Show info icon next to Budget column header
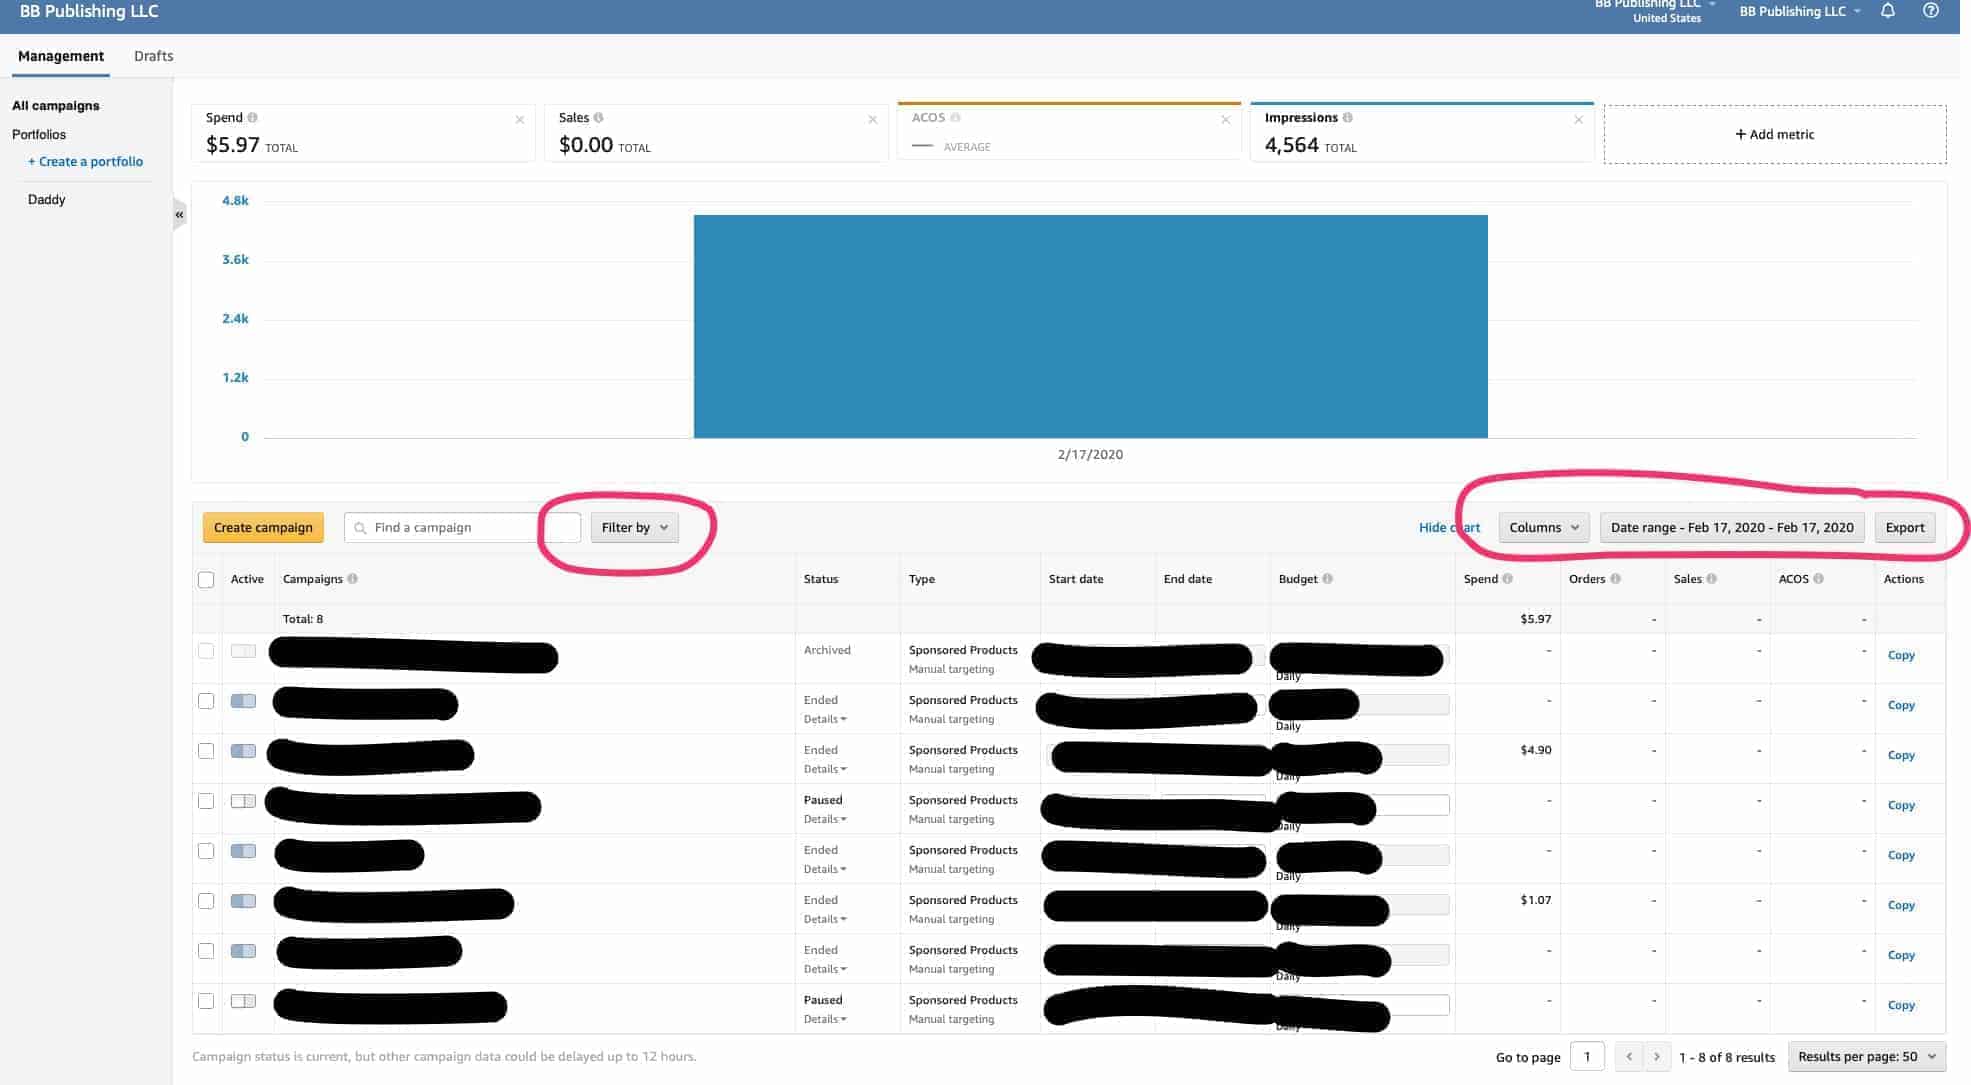Image resolution: width=1971 pixels, height=1085 pixels. 1328,579
